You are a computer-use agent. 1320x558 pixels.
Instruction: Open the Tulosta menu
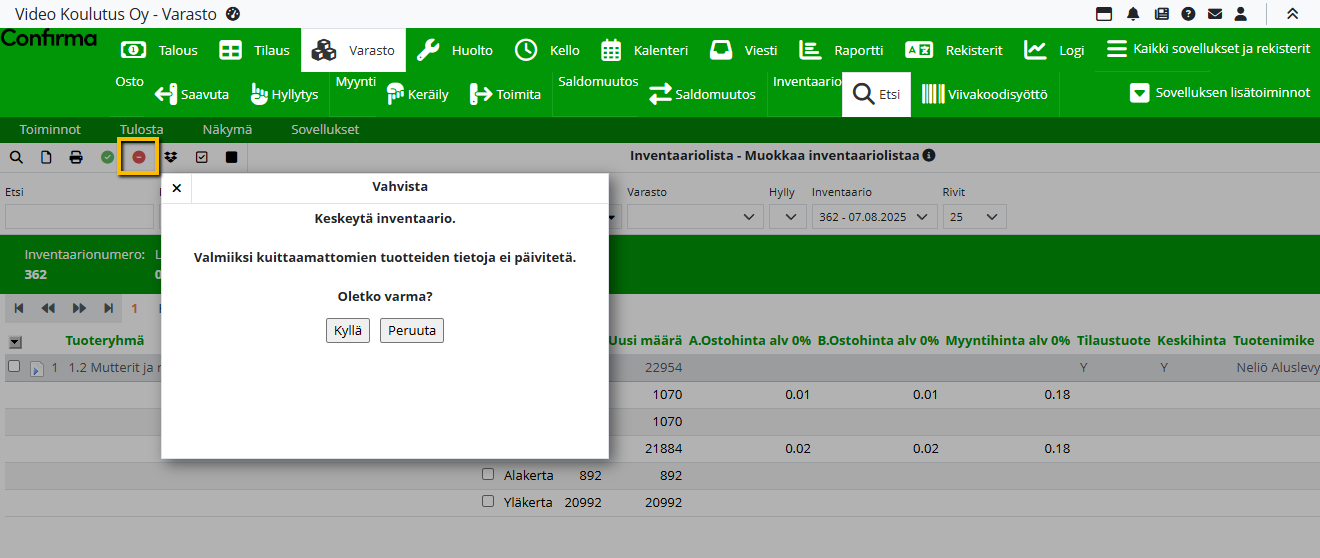point(141,129)
